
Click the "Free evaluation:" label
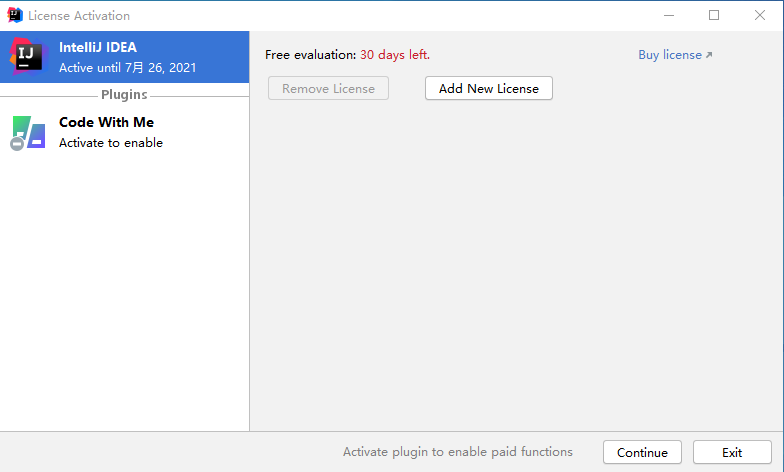(310, 55)
